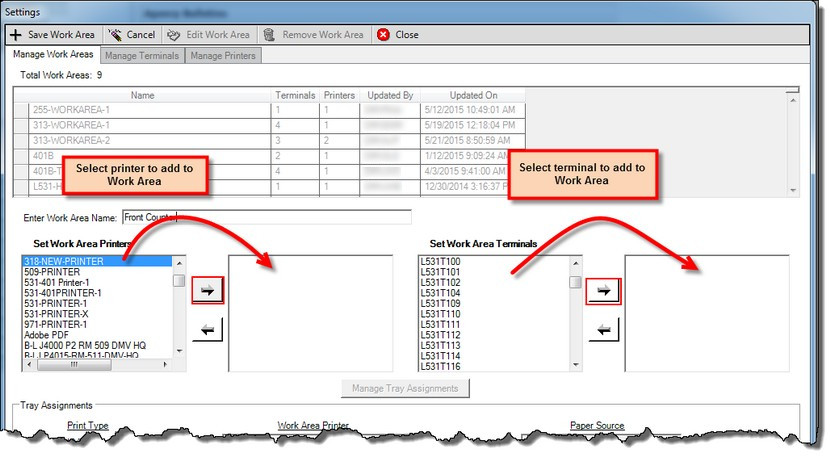Click Close in the toolbar
This screenshot has width=831, height=462.
[406, 35]
